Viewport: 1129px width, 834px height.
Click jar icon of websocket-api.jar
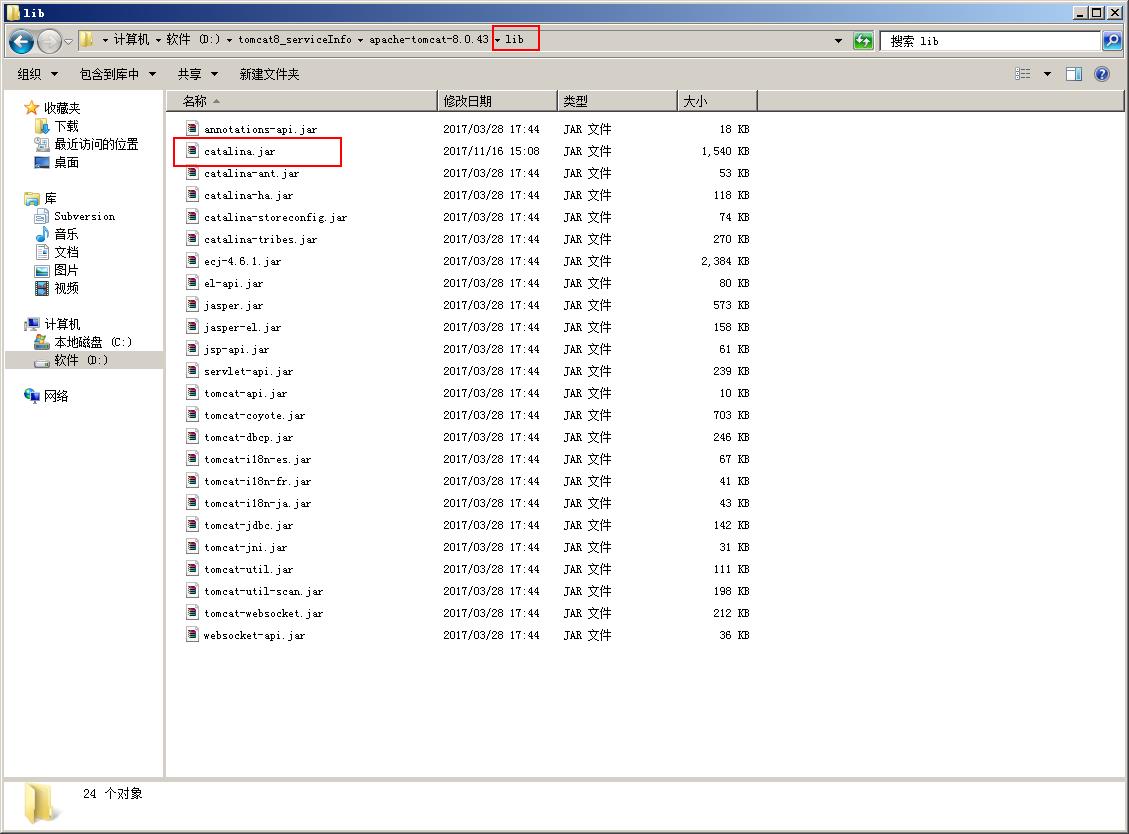pyautogui.click(x=192, y=635)
